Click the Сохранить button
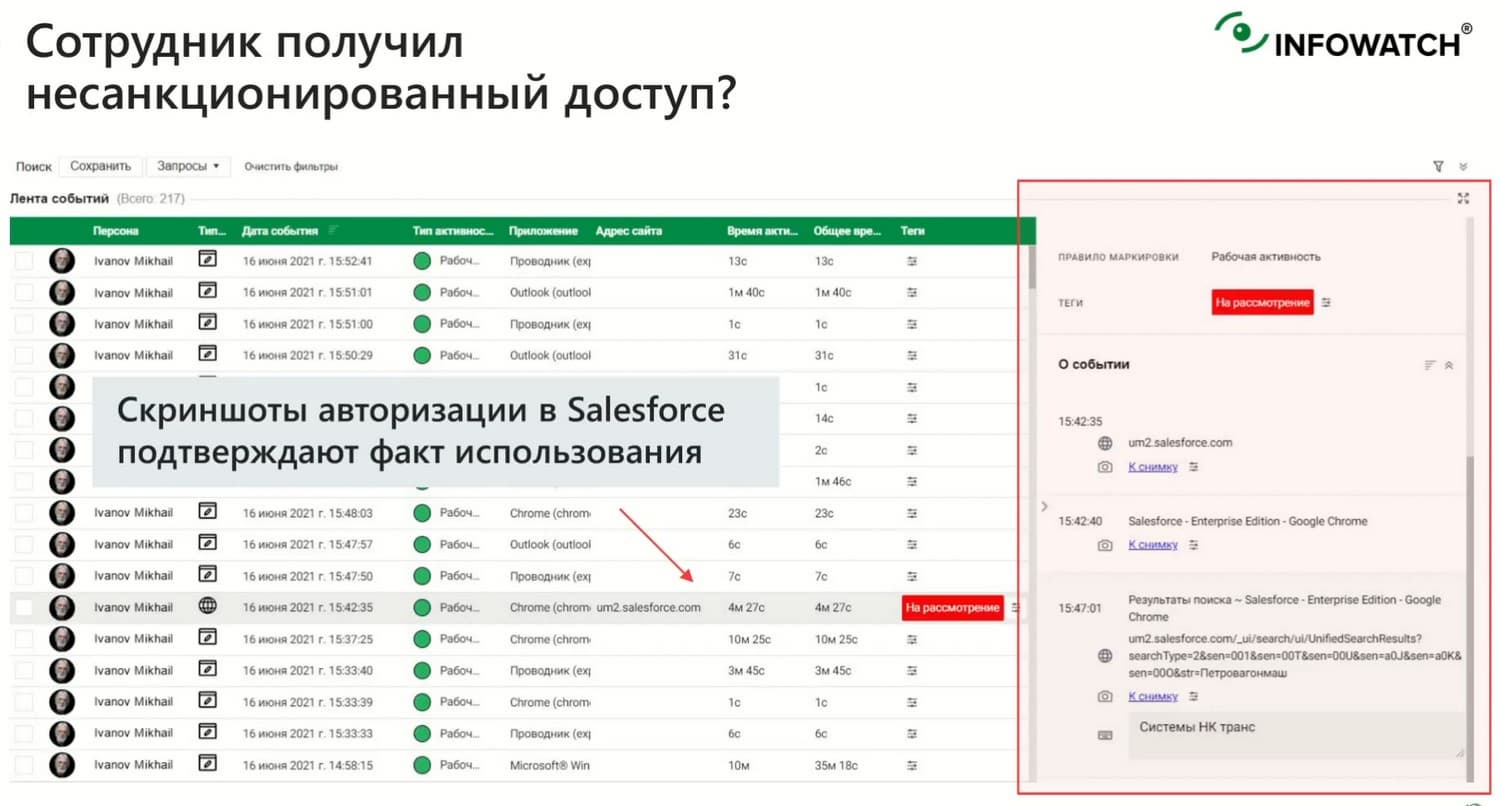1500x806 pixels. pyautogui.click(x=100, y=166)
